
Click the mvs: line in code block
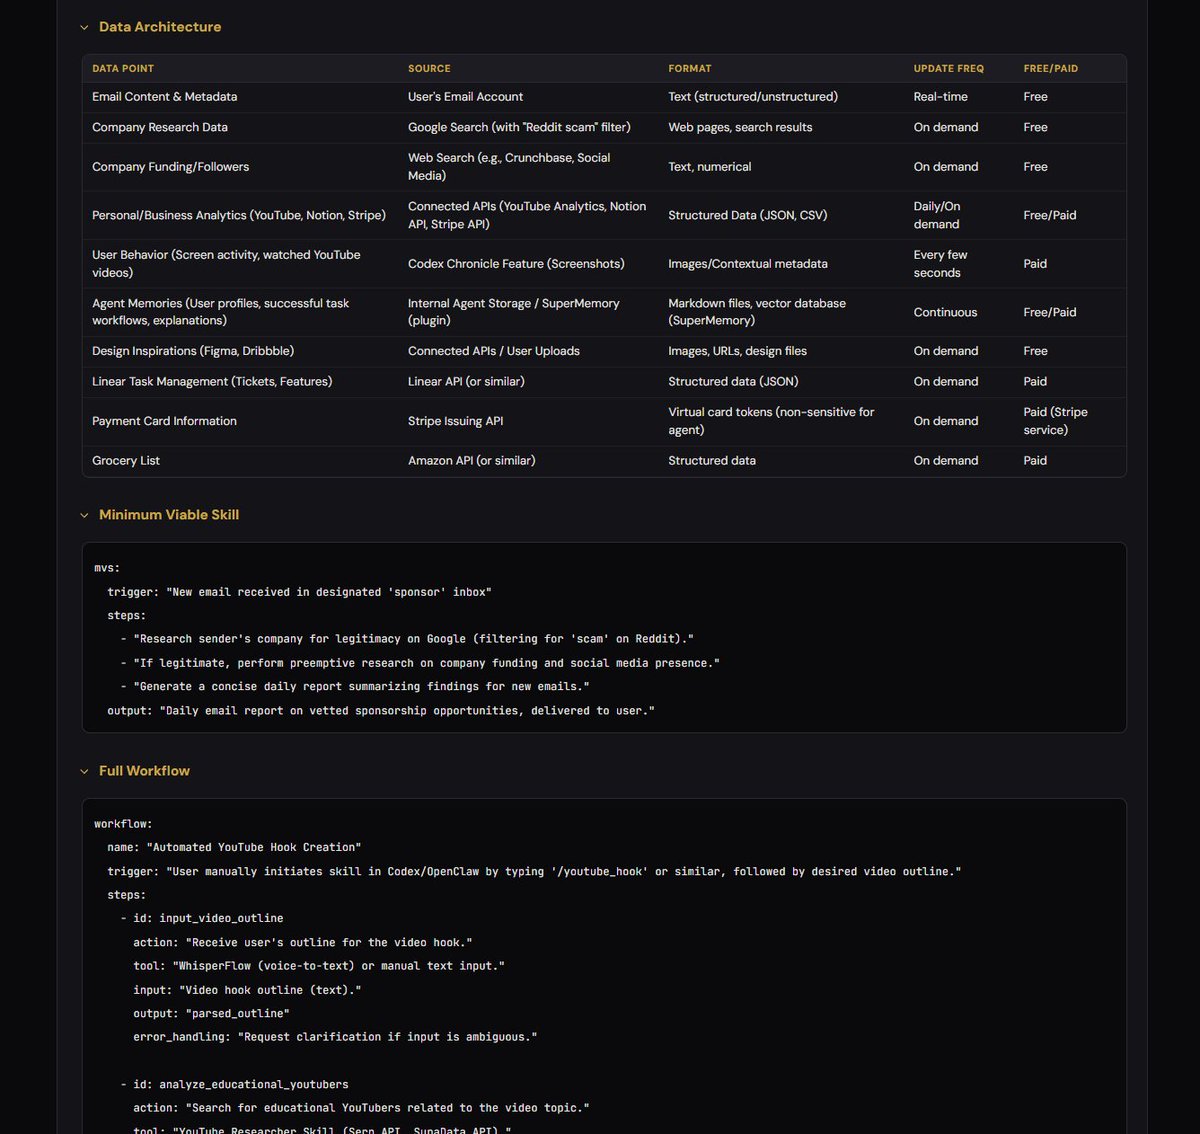(107, 568)
